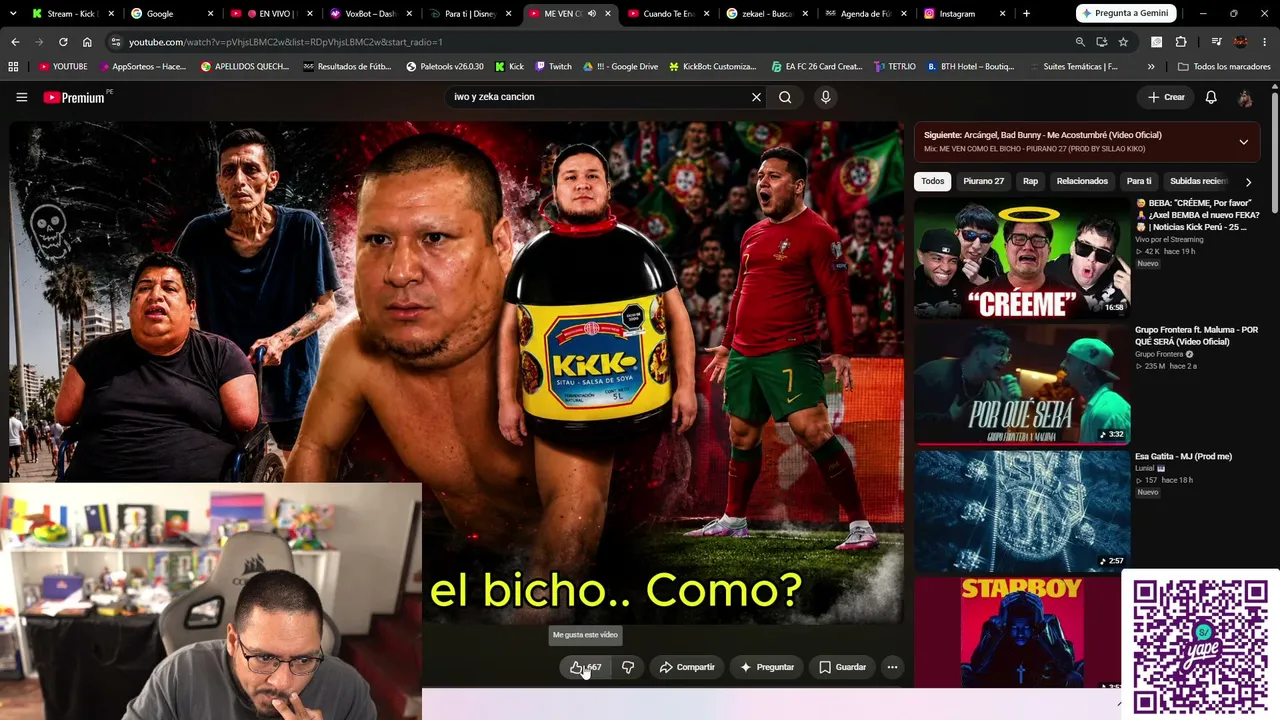Open the YouTube account avatar menu

click(1245, 97)
